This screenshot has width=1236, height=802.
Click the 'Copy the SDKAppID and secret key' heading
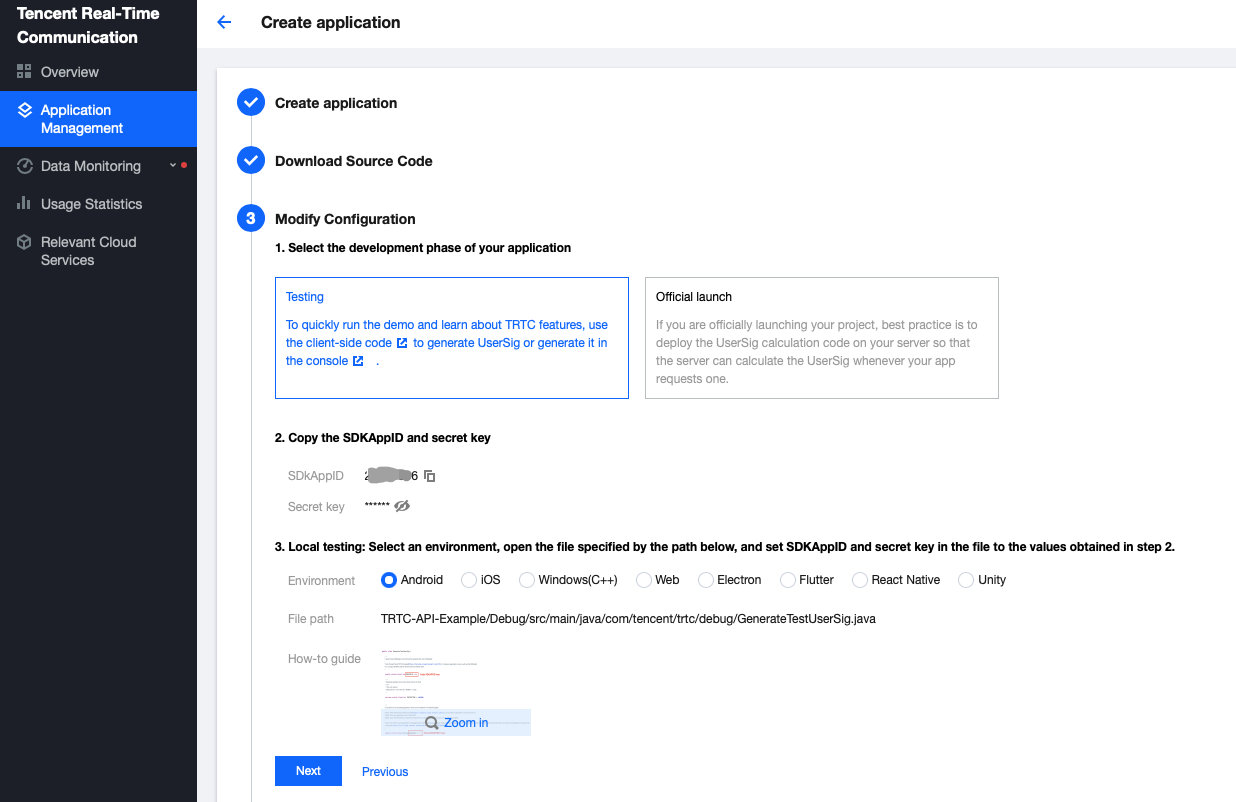[x=383, y=438]
